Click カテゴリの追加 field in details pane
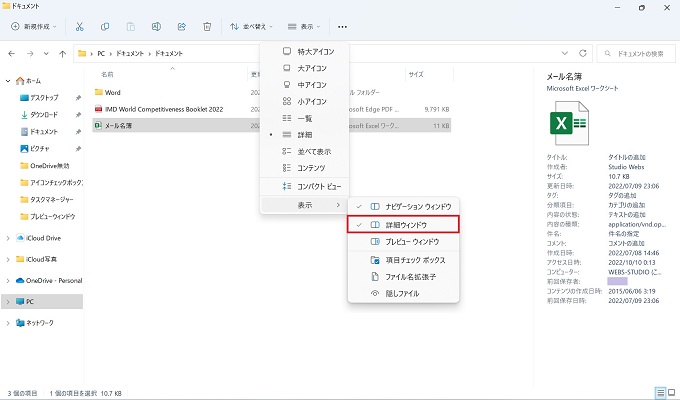680x400 pixels. [x=627, y=205]
